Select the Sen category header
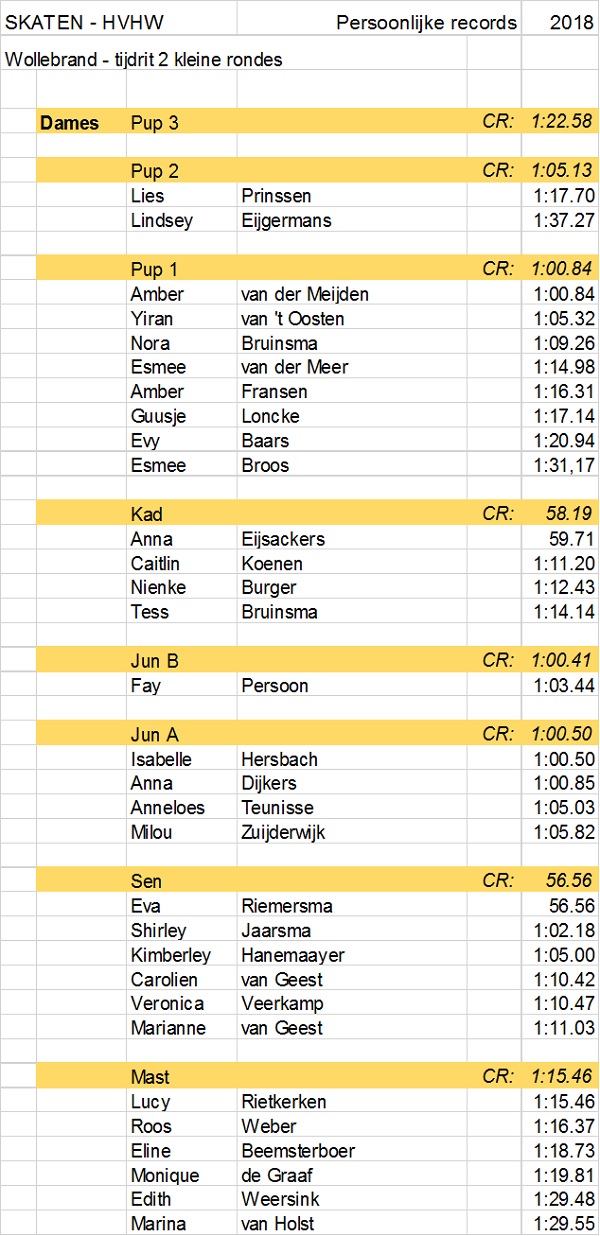The width and height of the screenshot is (600, 1236). [146, 882]
